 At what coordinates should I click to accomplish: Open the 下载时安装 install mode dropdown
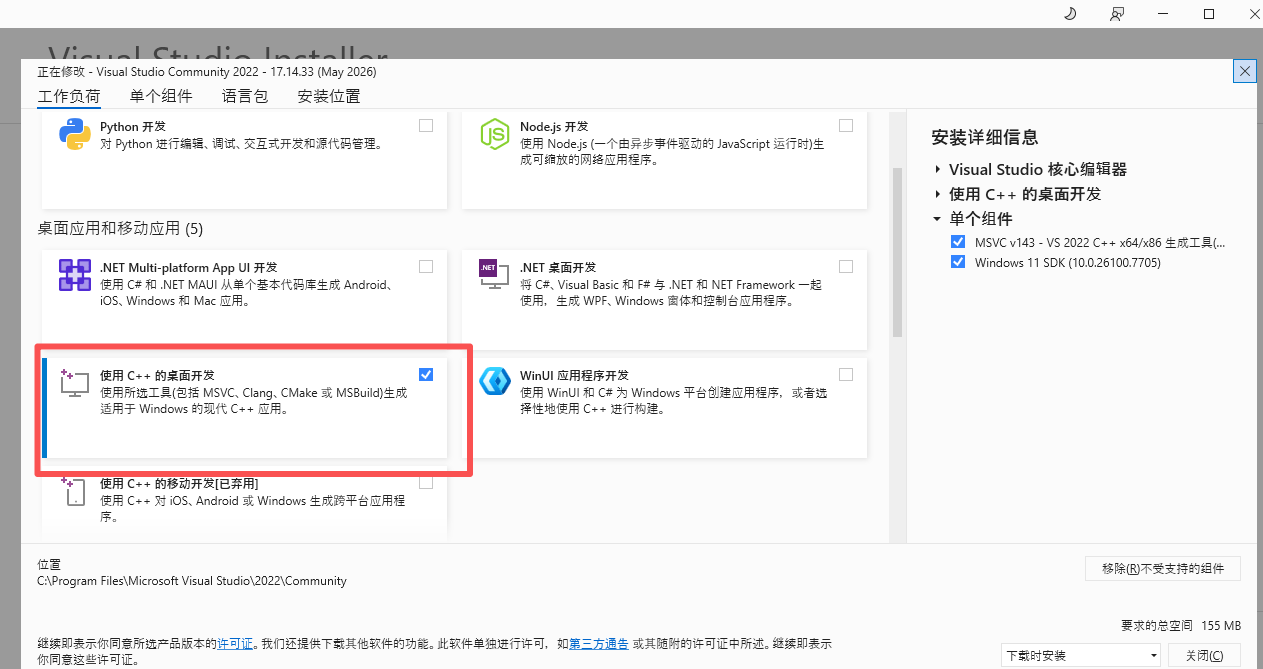click(1081, 656)
